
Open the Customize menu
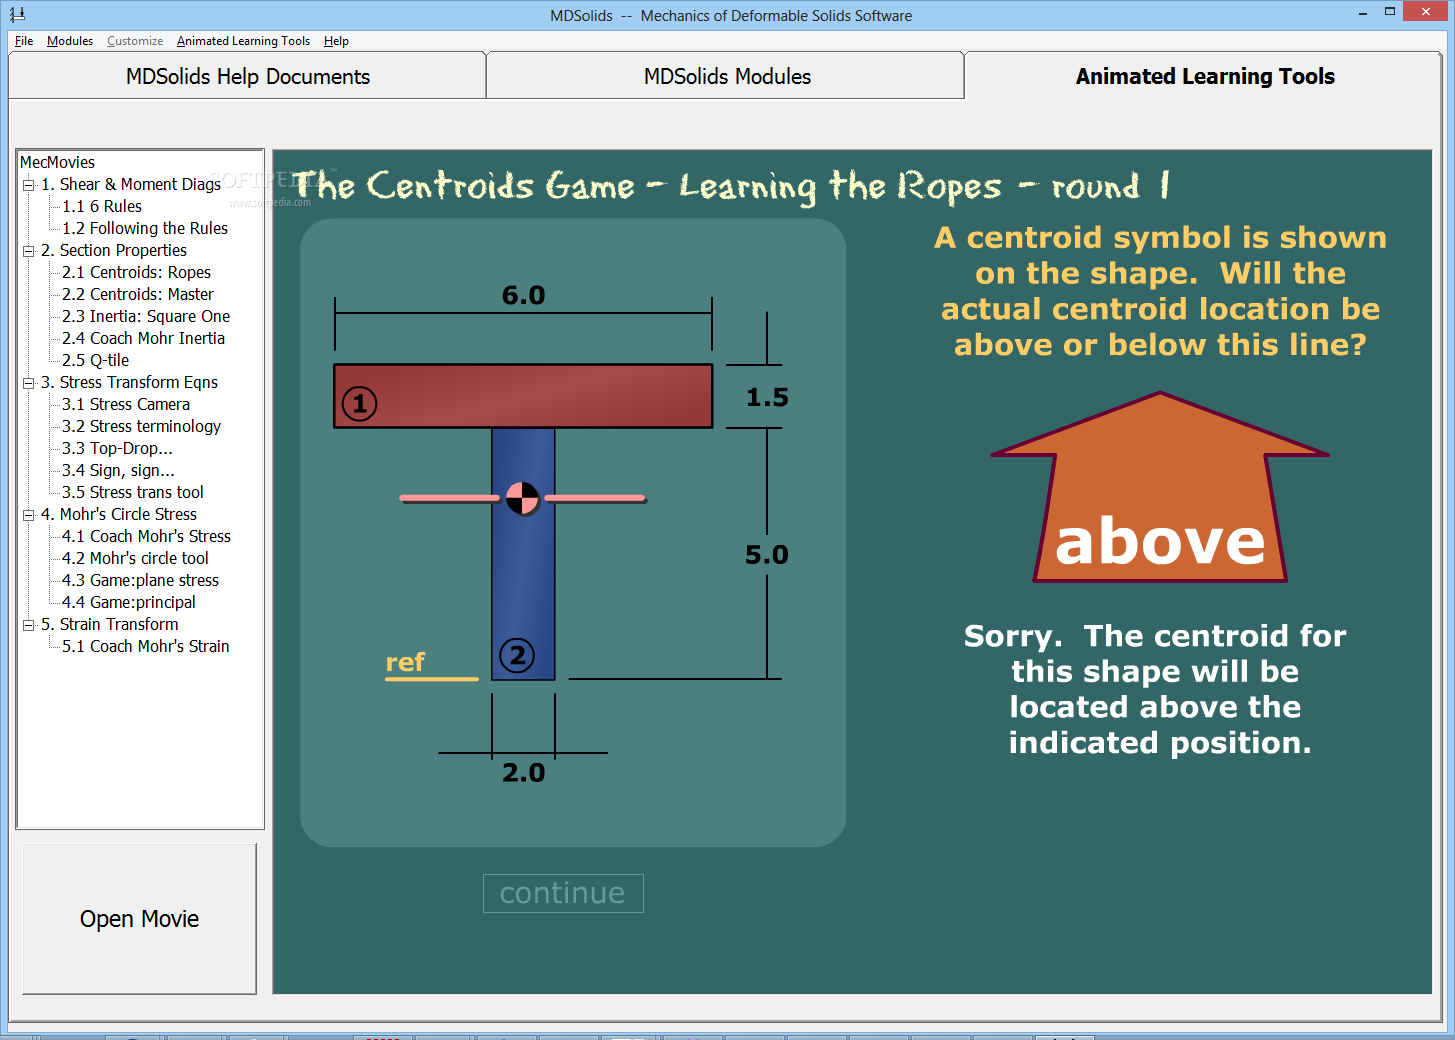click(135, 41)
